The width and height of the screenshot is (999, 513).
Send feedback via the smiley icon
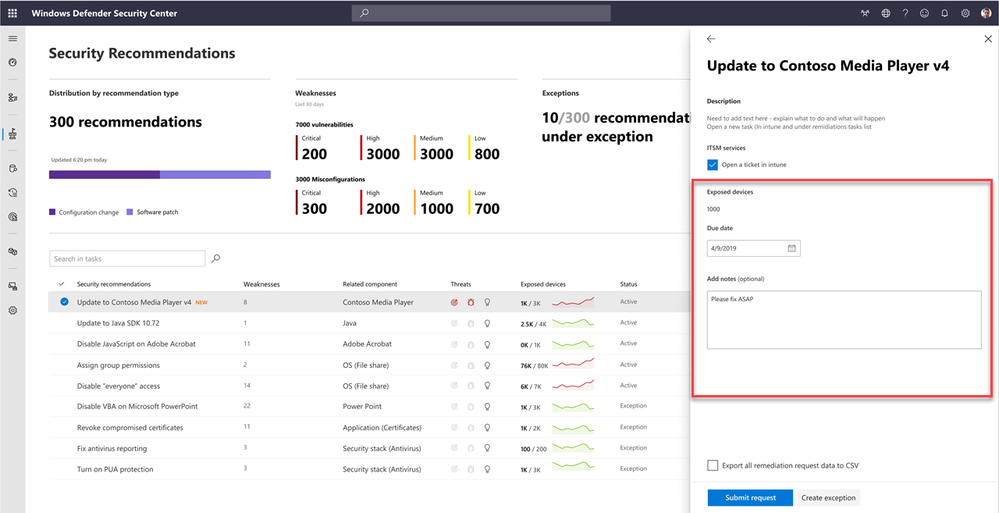point(924,13)
